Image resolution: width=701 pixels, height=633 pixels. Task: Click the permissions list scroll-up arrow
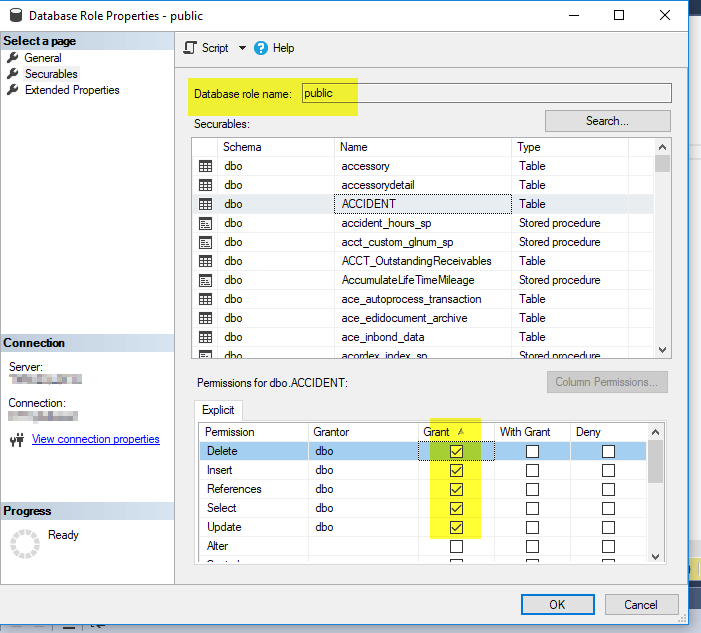655,432
